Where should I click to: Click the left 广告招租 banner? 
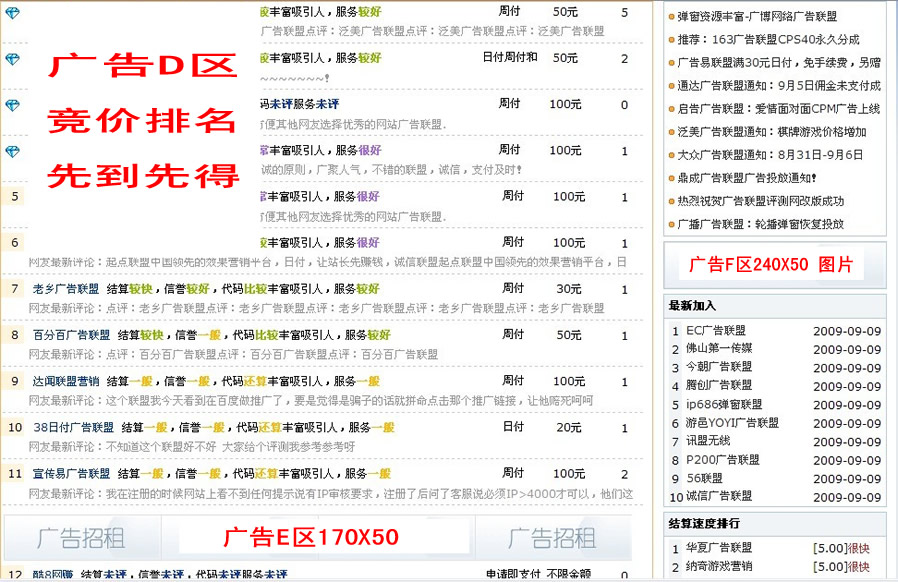[x=81, y=538]
